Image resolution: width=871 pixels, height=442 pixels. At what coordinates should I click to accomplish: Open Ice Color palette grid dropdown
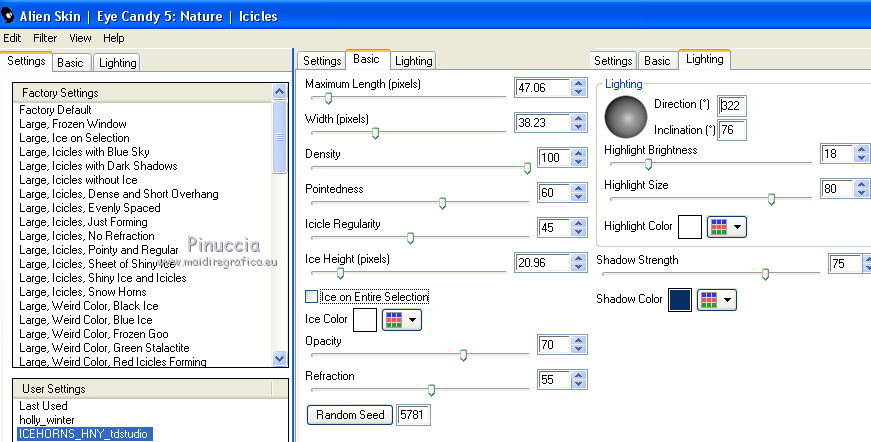pyautogui.click(x=402, y=320)
